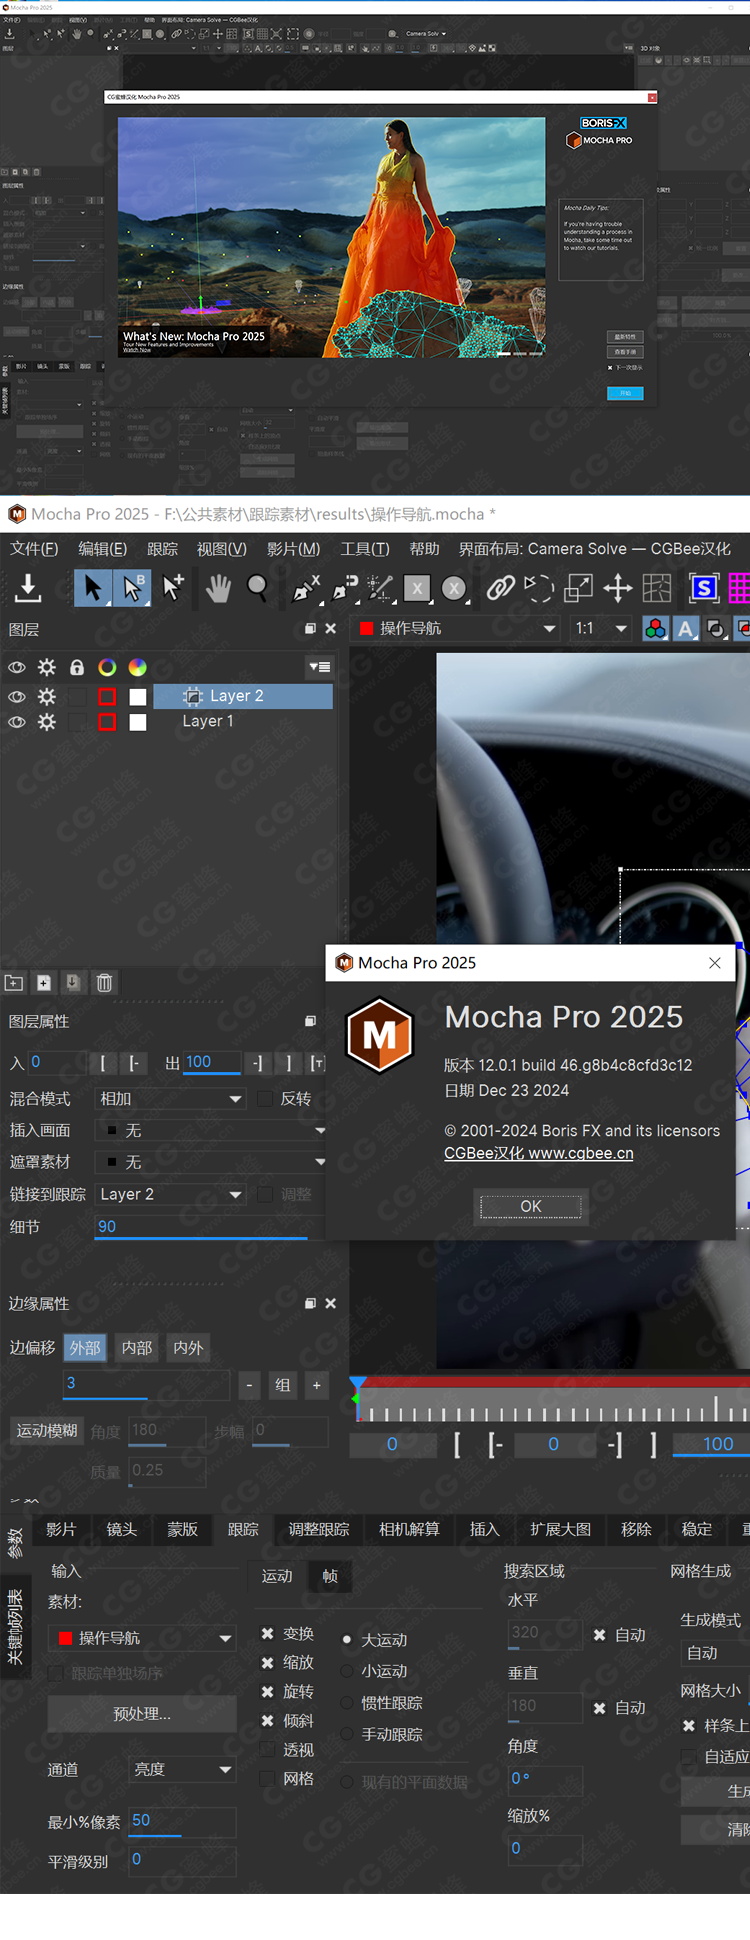Image resolution: width=750 pixels, height=1940 pixels.
Task: Switch to the 相机解算 tab
Action: (x=409, y=1529)
